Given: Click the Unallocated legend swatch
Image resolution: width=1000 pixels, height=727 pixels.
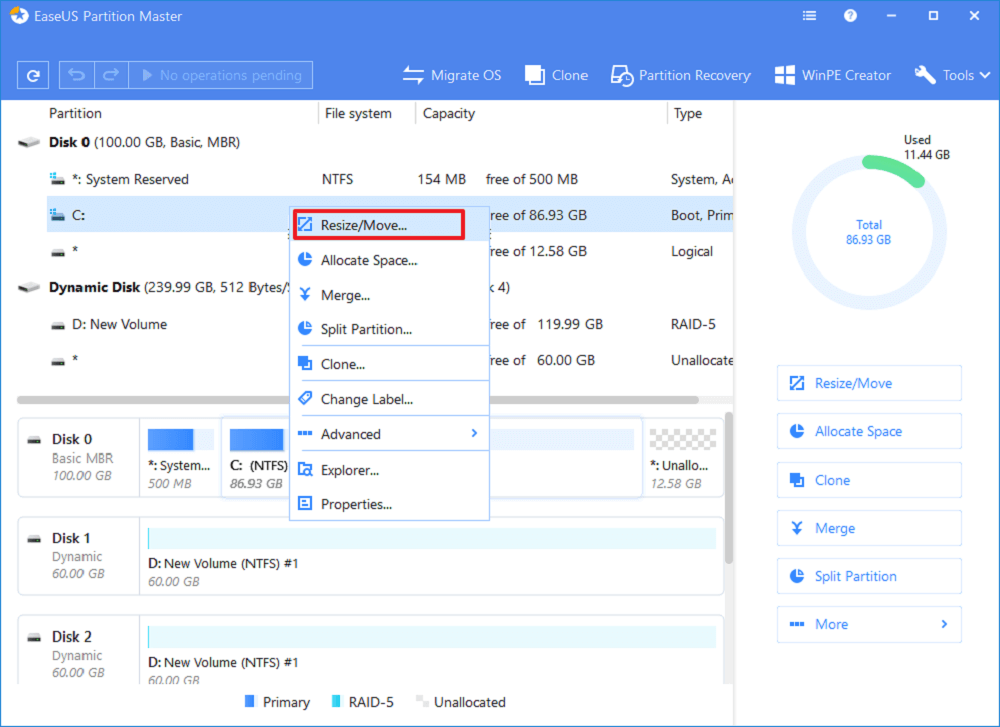Looking at the screenshot, I should 421,701.
